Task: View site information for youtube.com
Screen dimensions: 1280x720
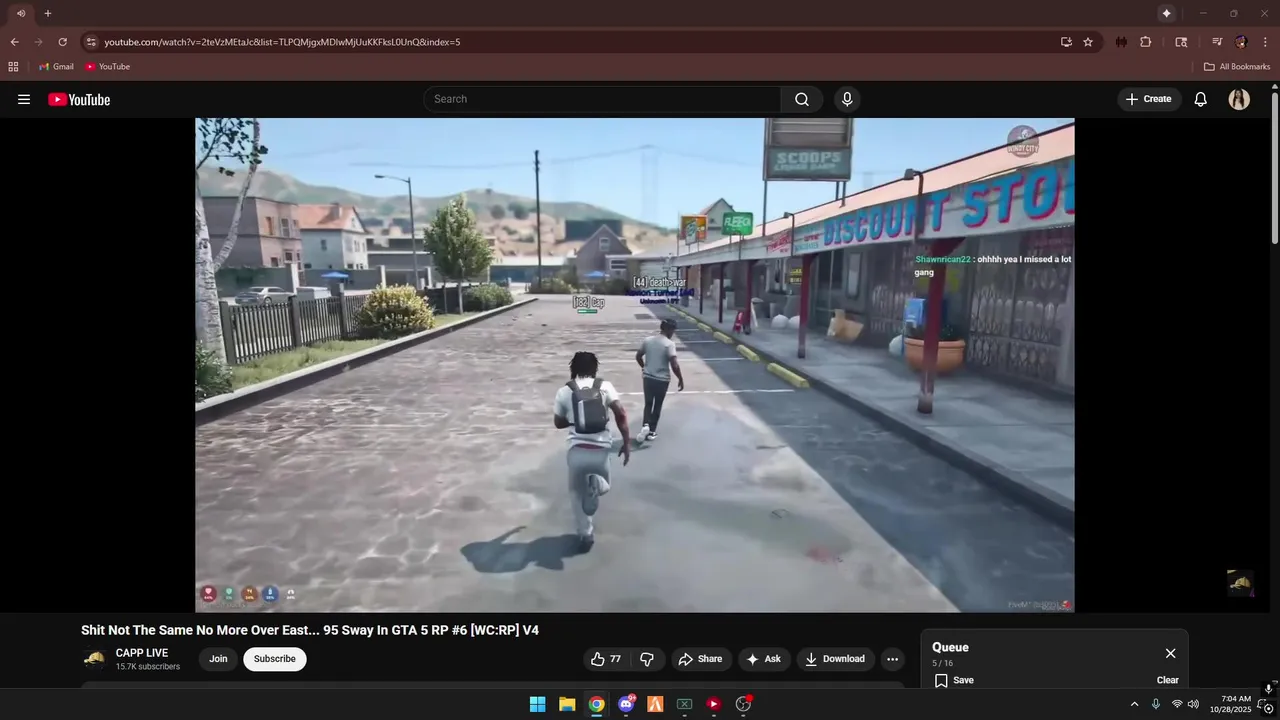Action: tap(91, 42)
